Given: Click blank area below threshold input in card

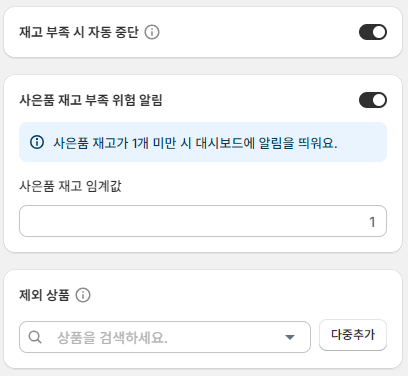Looking at the screenshot, I should point(203,244).
